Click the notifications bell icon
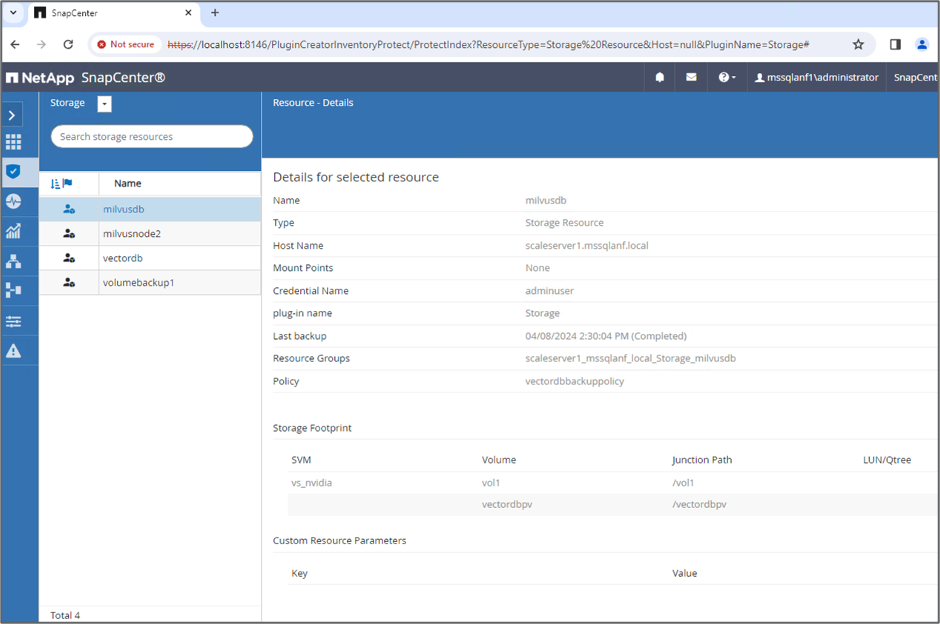Viewport: 940px width, 624px height. tap(660, 77)
